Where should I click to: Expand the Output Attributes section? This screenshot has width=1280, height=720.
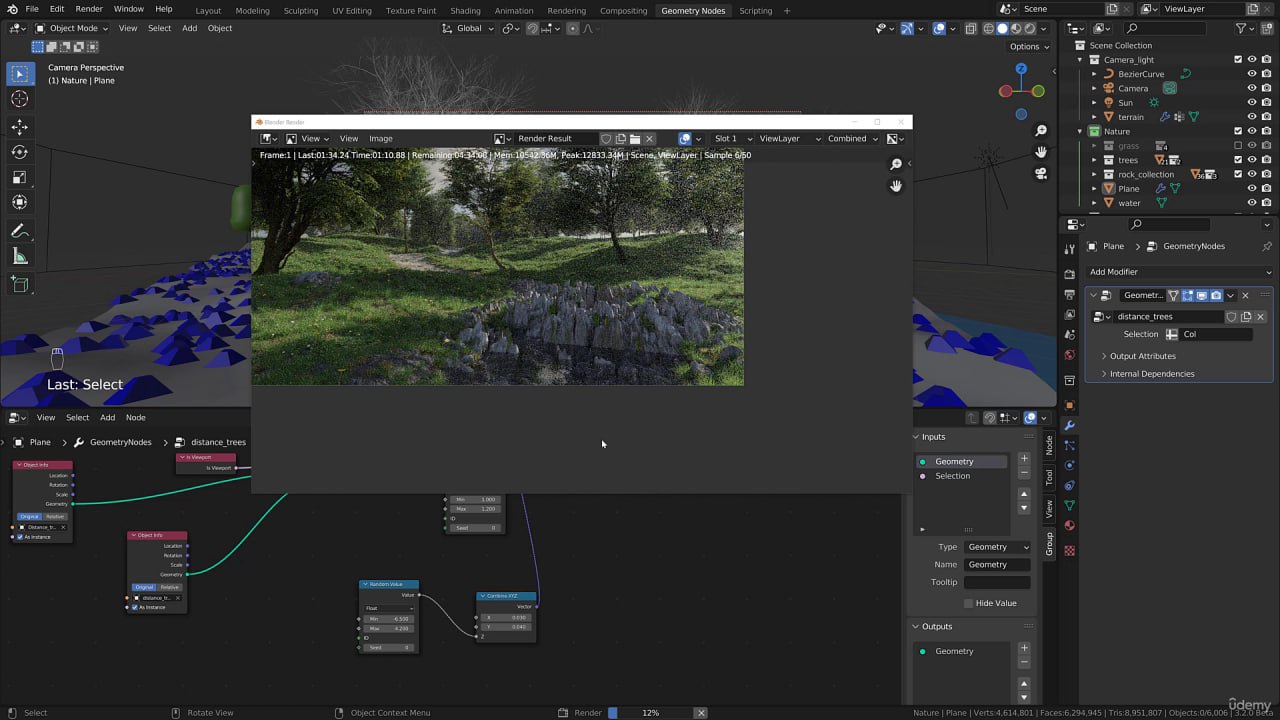(1142, 356)
